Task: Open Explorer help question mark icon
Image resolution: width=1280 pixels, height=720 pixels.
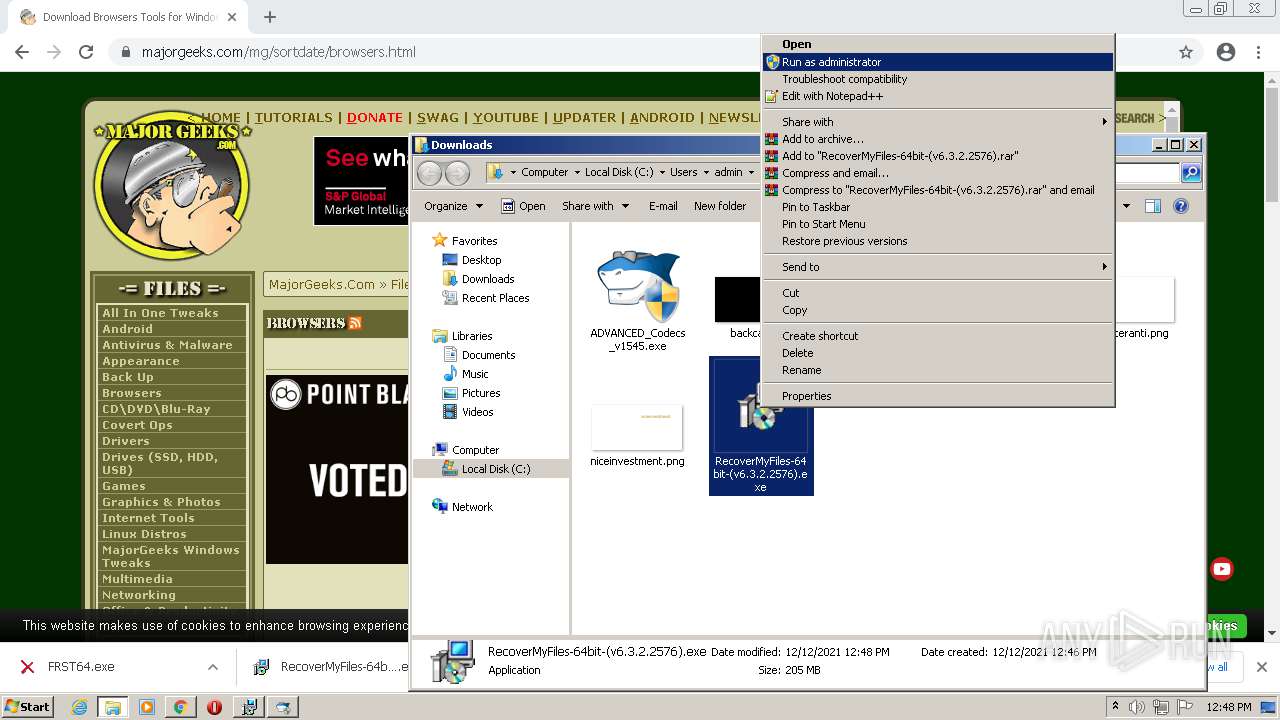Action: [x=1181, y=206]
